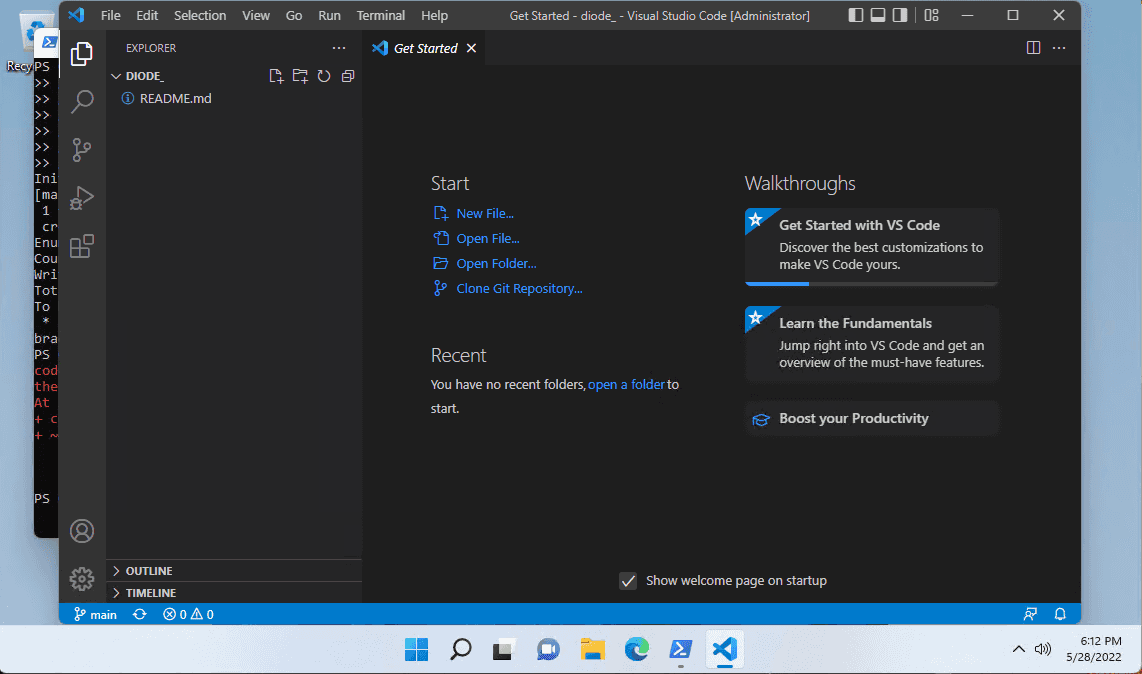1142x674 pixels.
Task: Synchronize changes in the status bar
Action: [140, 614]
